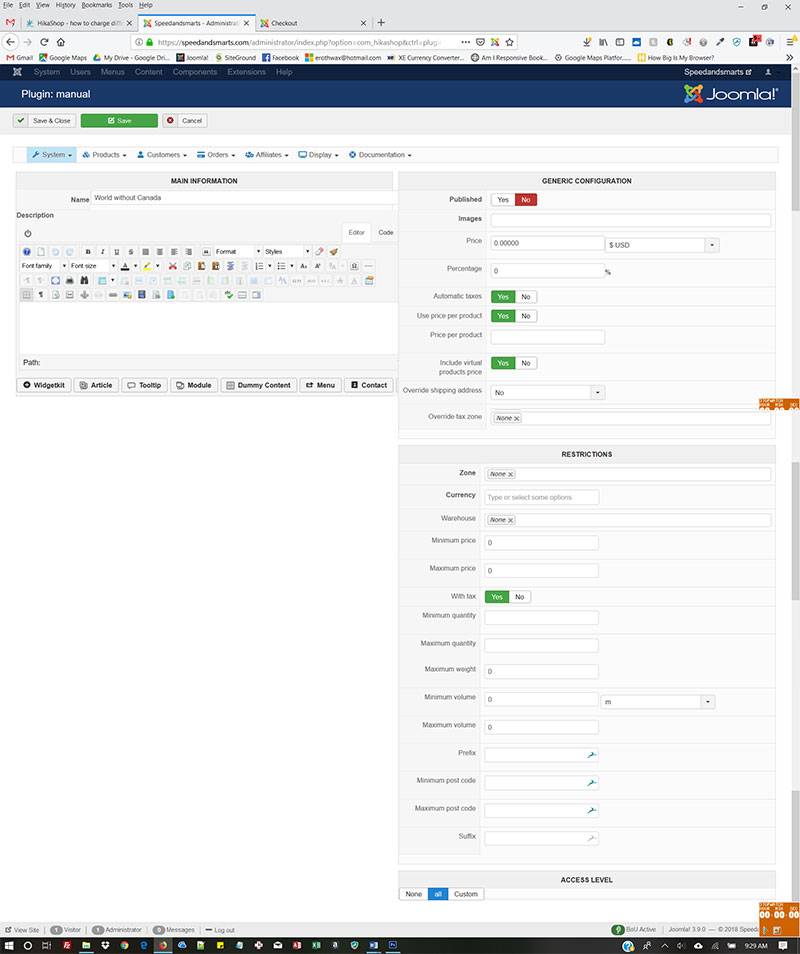Expand the Products menu dropdown
800x954 pixels.
(105, 155)
